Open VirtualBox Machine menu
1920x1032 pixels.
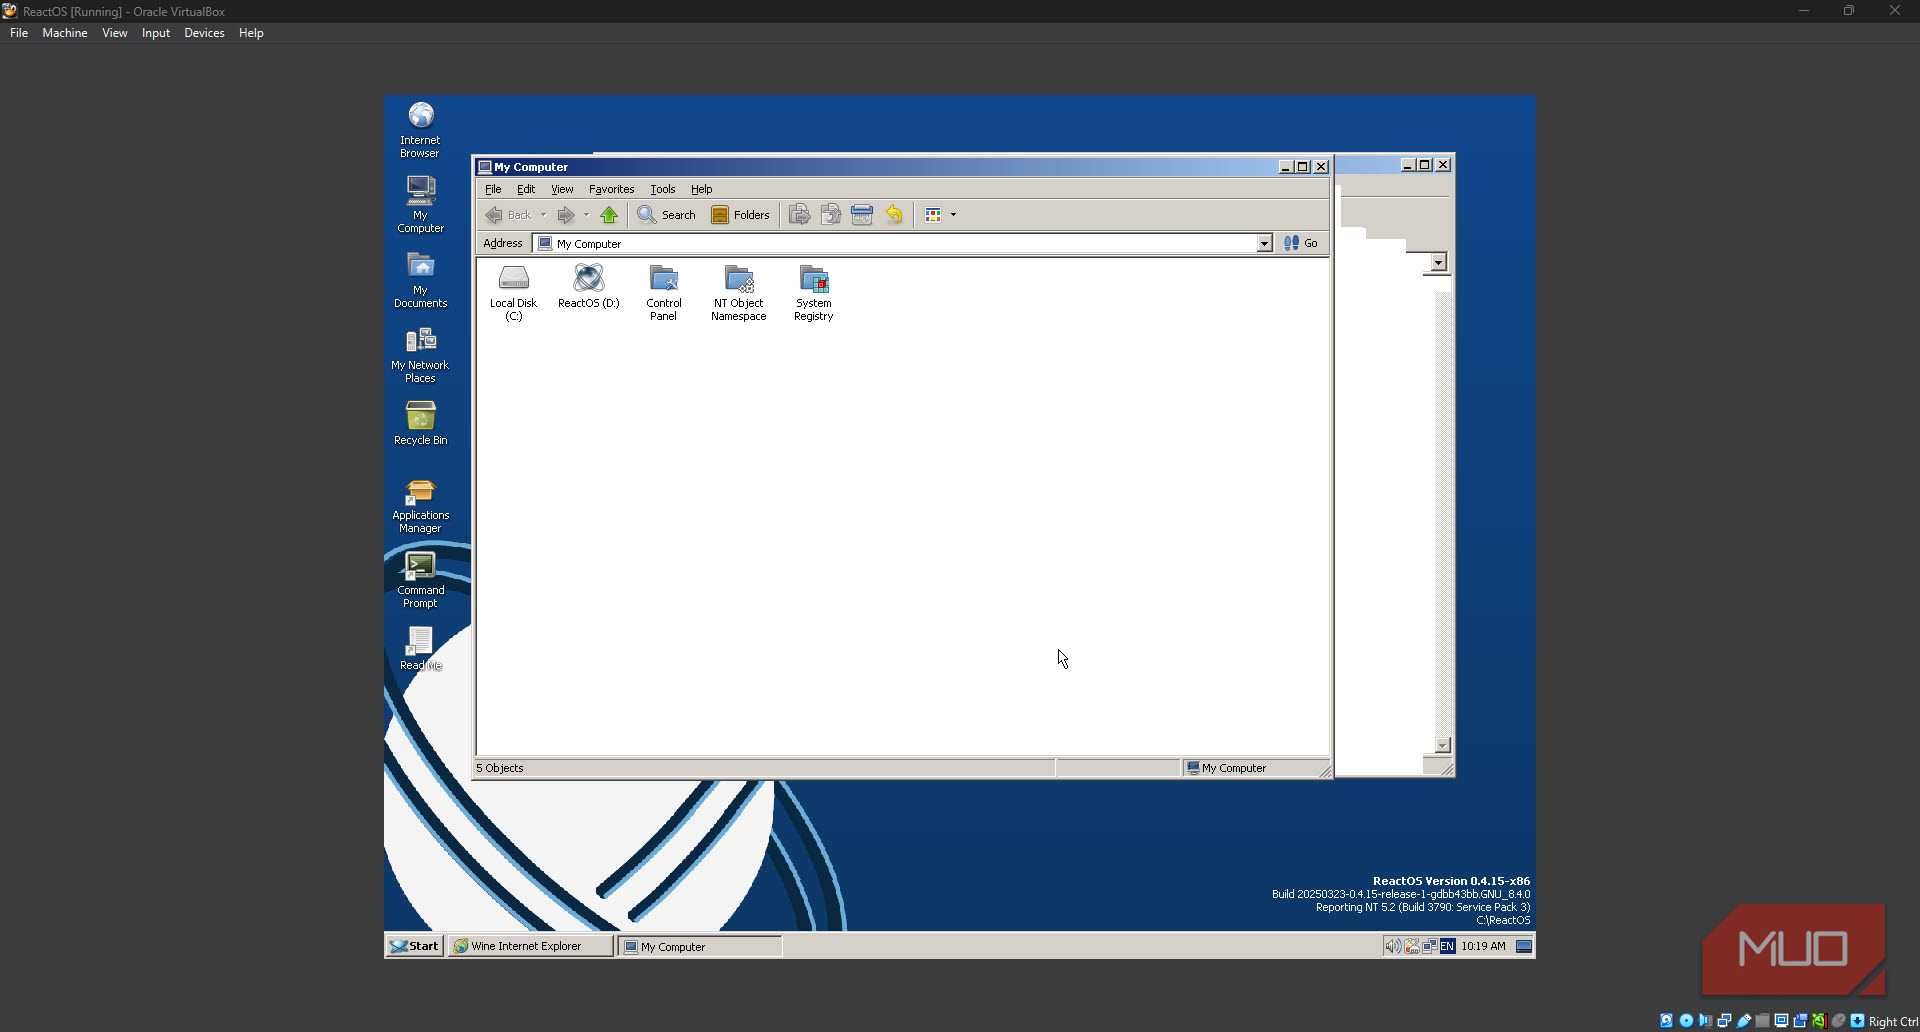(x=65, y=33)
